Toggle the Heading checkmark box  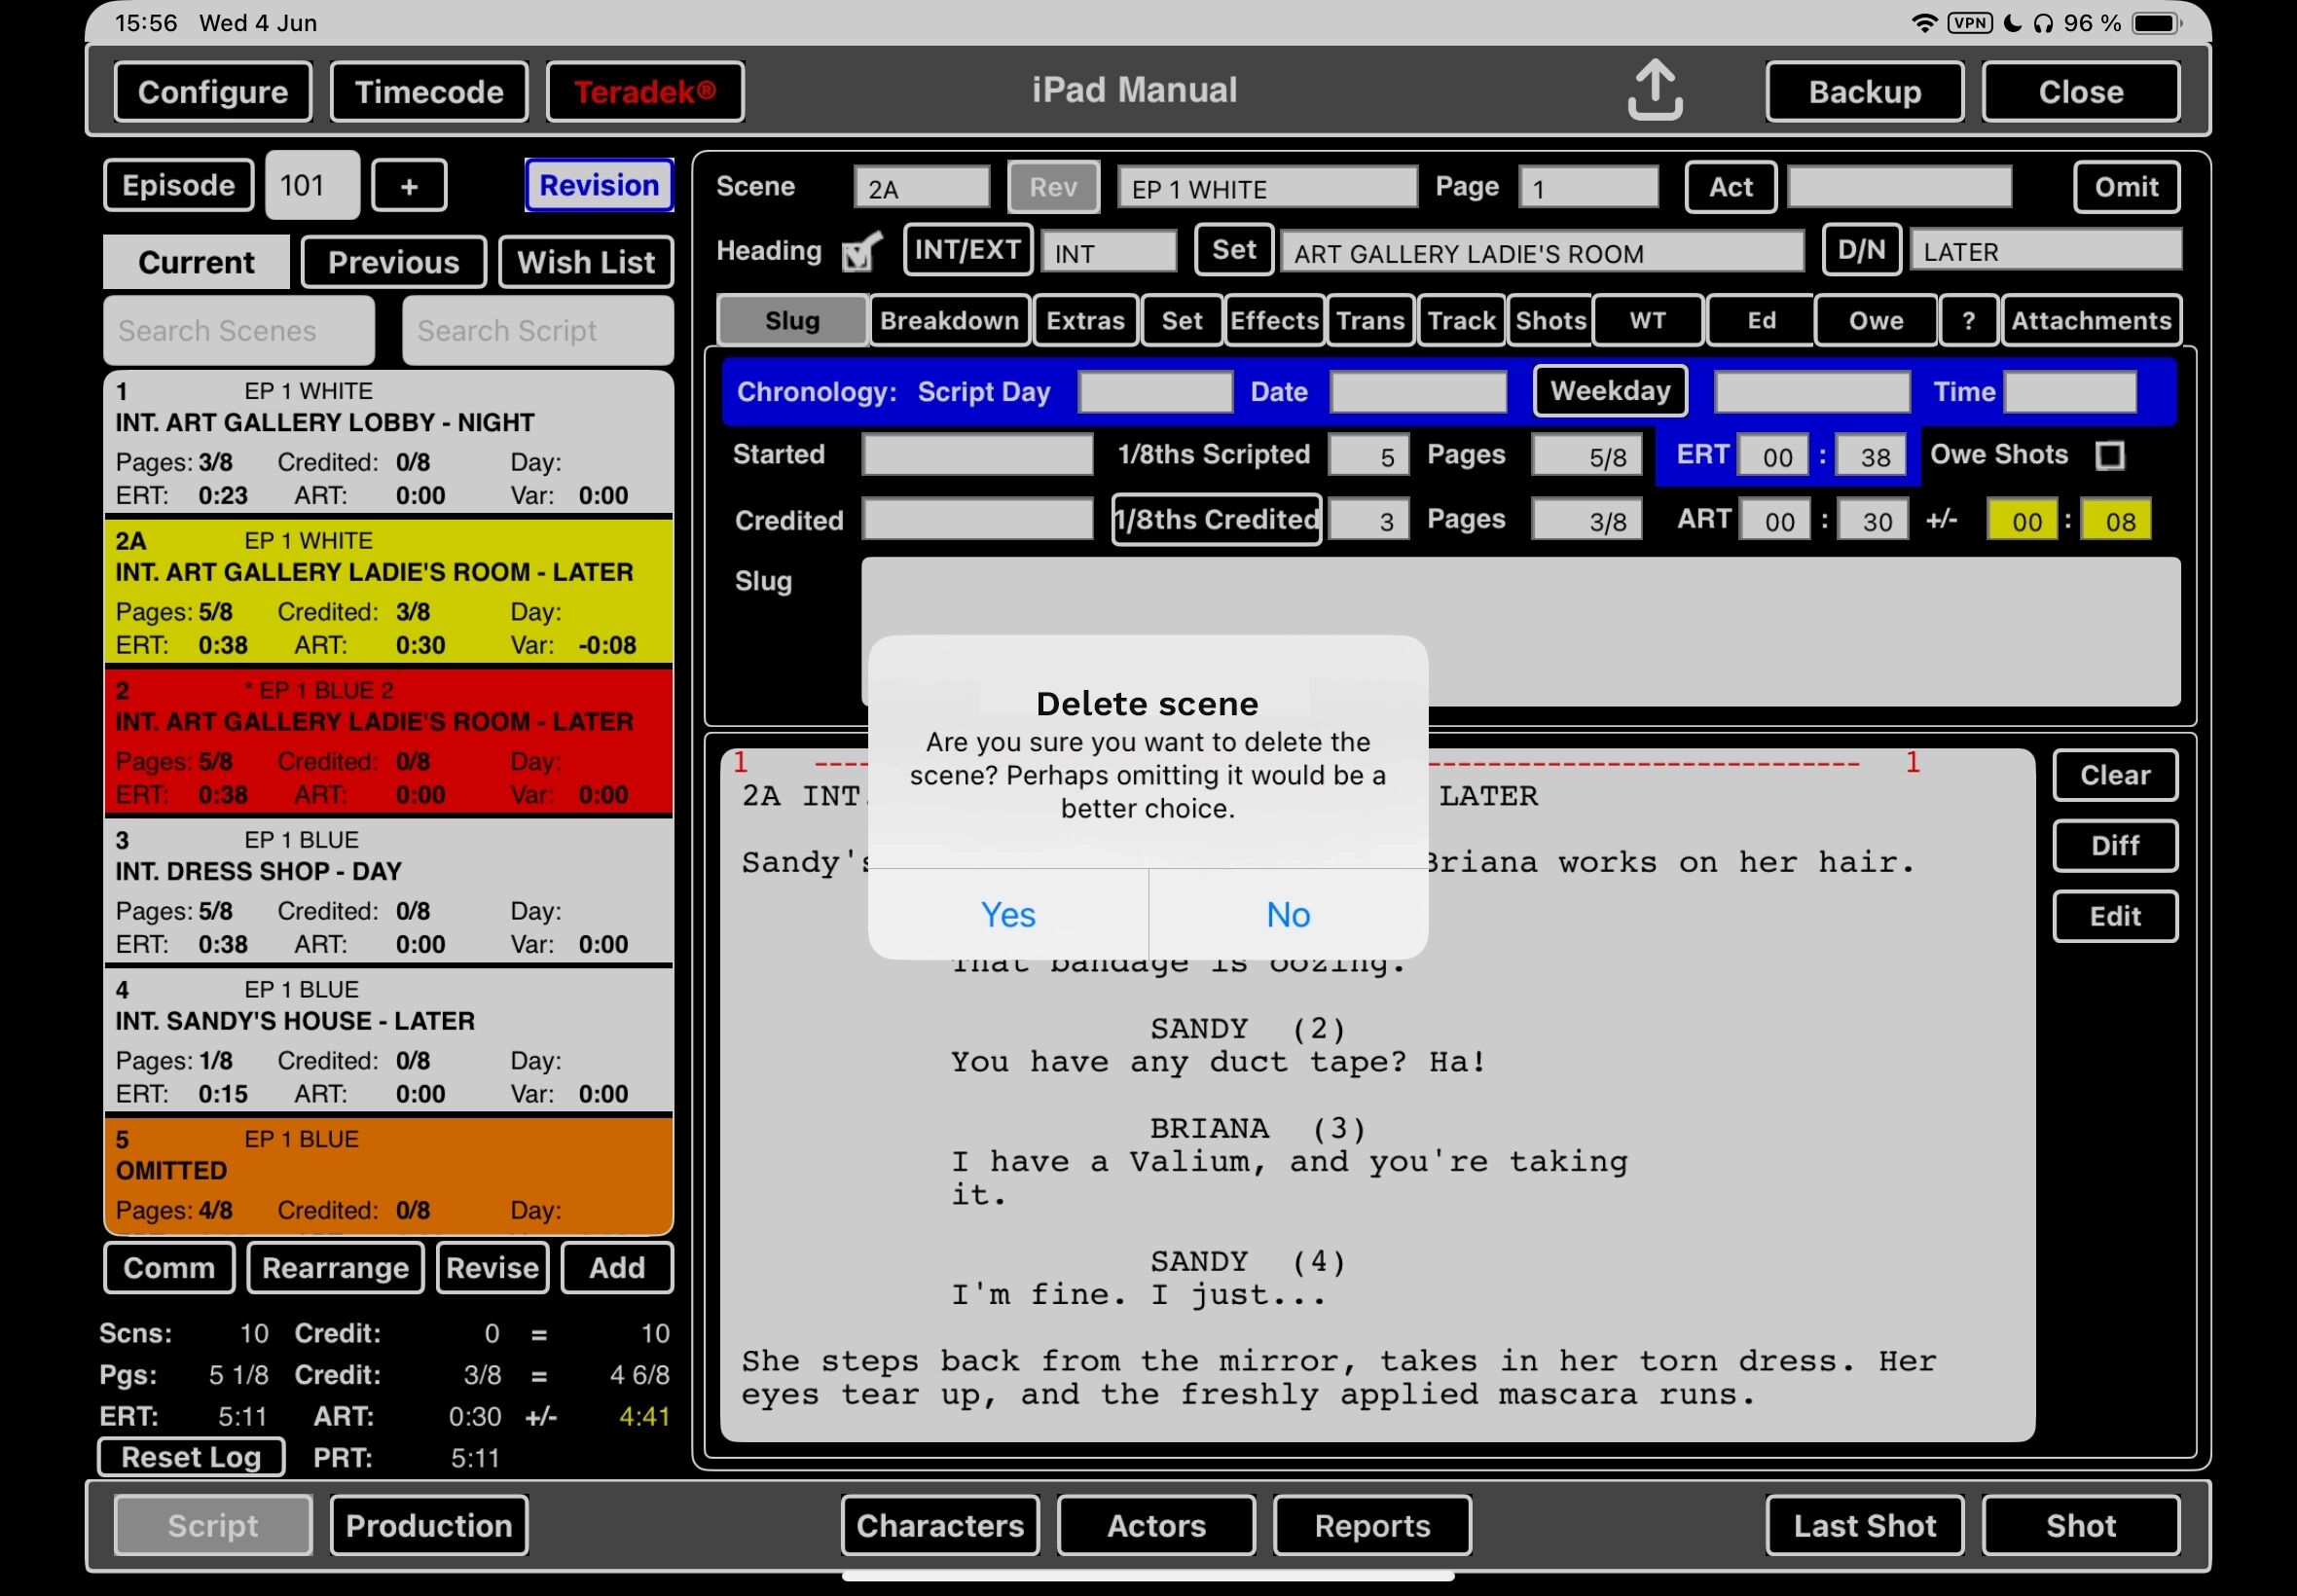tap(860, 252)
